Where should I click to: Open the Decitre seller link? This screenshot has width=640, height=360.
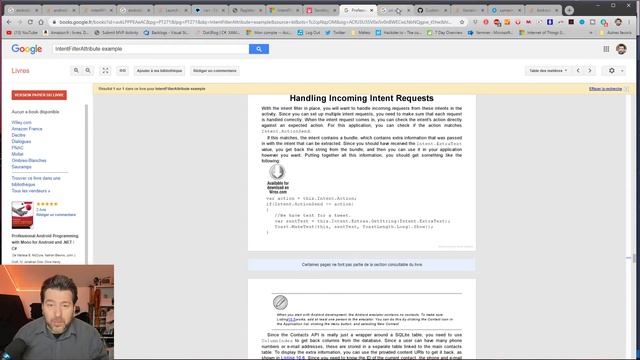(x=18, y=135)
